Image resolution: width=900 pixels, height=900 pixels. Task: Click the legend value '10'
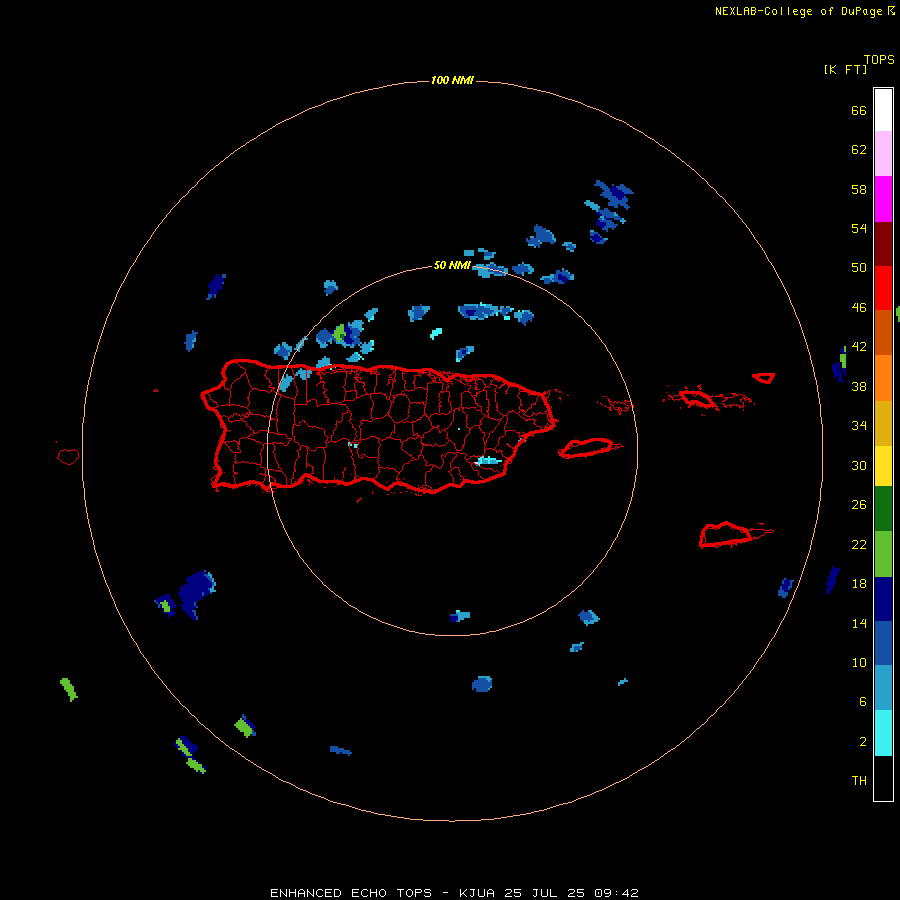coord(859,662)
